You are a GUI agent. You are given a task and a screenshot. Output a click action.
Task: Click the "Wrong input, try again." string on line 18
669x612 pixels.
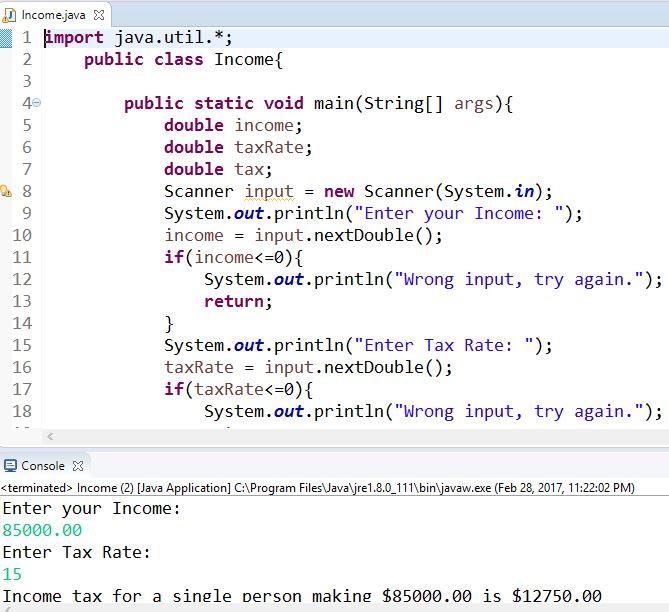pyautogui.click(x=519, y=411)
